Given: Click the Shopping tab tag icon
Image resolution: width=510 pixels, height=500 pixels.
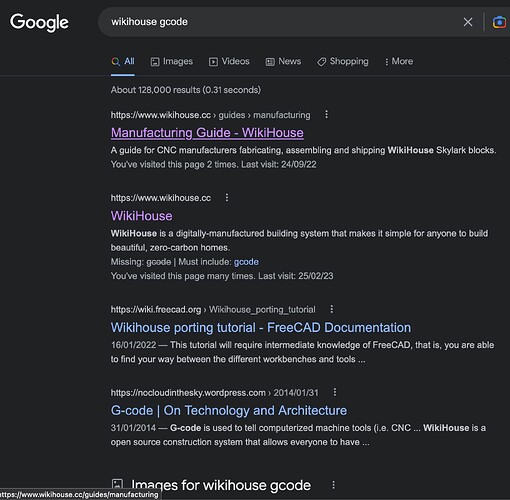Looking at the screenshot, I should [x=321, y=62].
